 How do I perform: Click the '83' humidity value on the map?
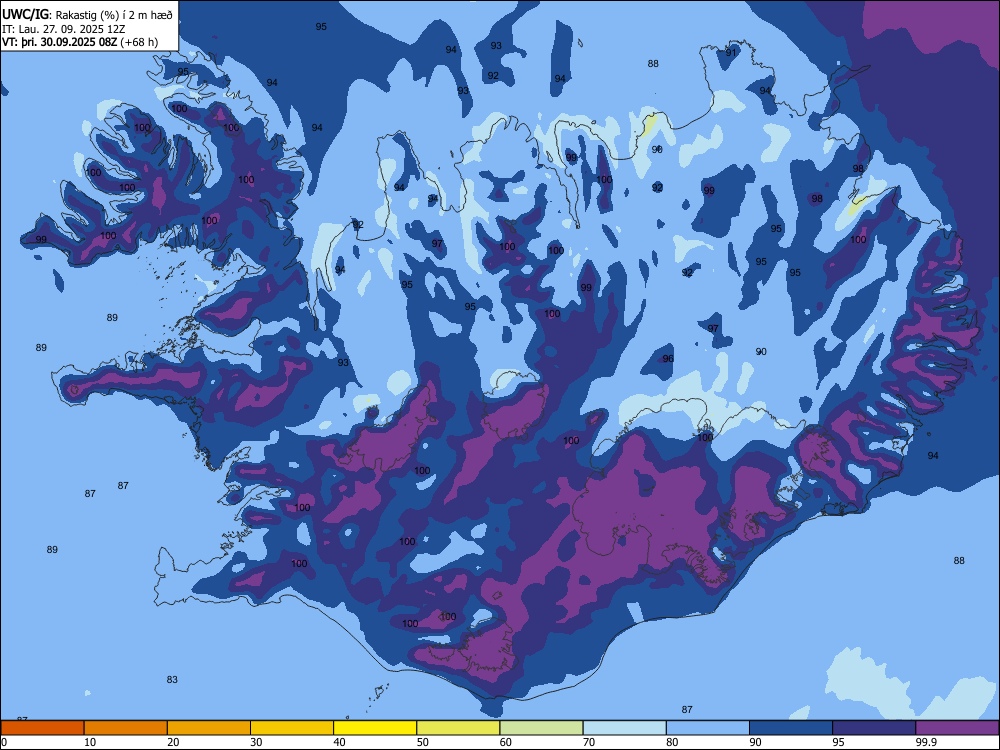[x=172, y=680]
